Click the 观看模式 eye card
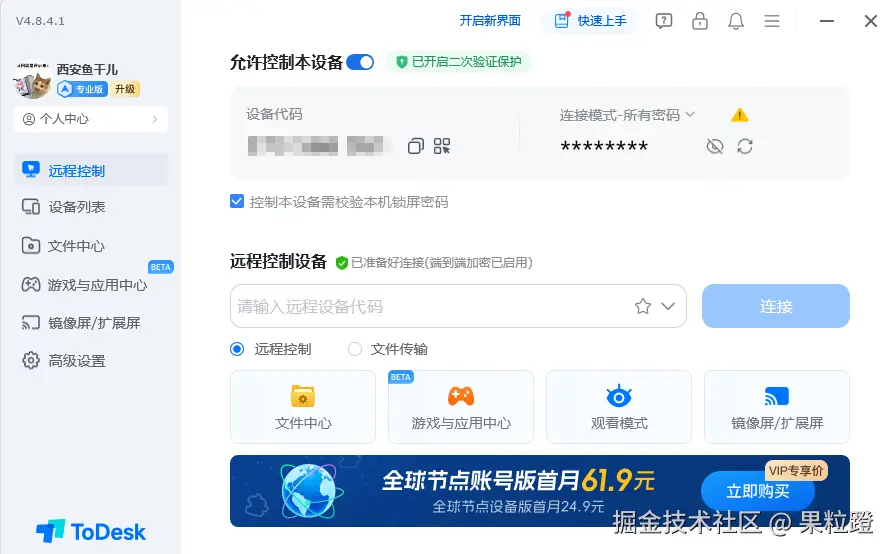This screenshot has width=891, height=554. point(619,407)
